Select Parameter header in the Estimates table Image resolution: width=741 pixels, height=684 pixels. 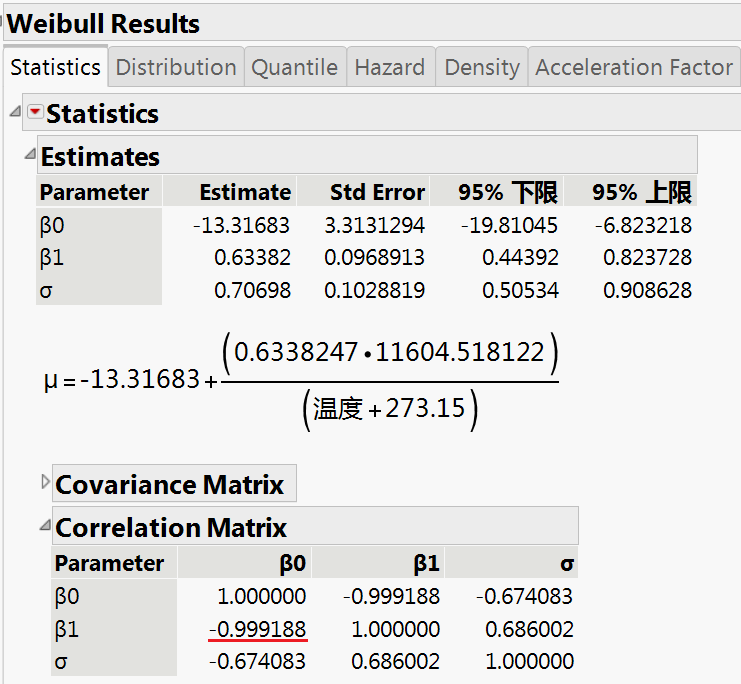(x=94, y=192)
